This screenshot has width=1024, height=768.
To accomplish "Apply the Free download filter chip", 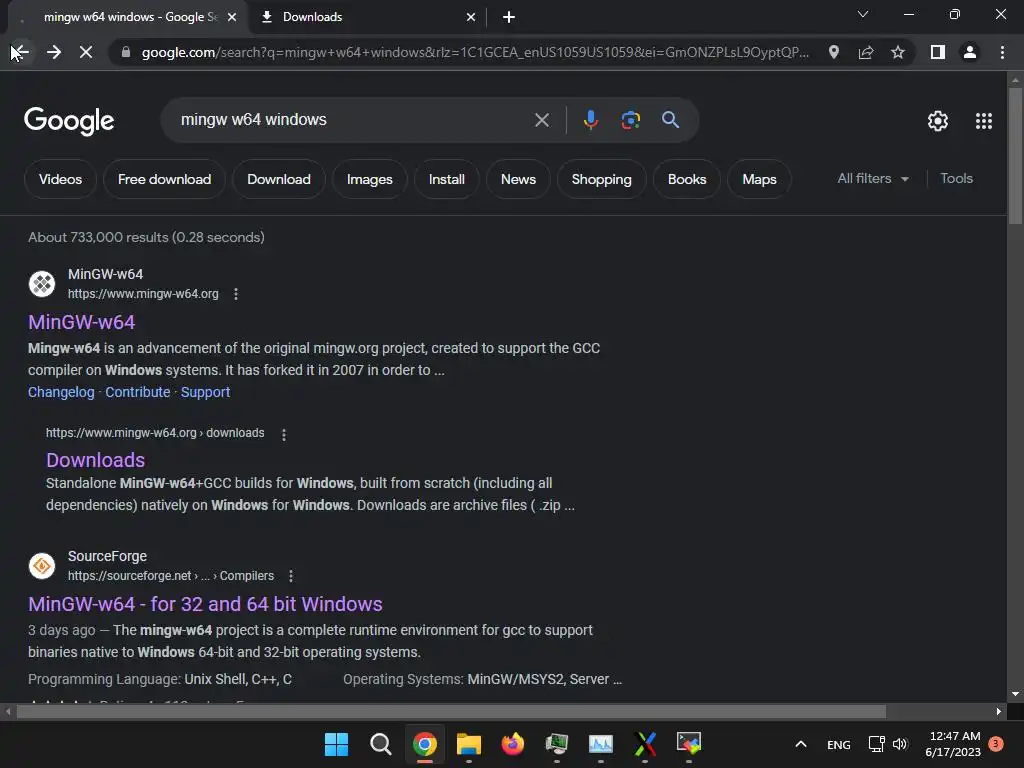I will (x=165, y=179).
